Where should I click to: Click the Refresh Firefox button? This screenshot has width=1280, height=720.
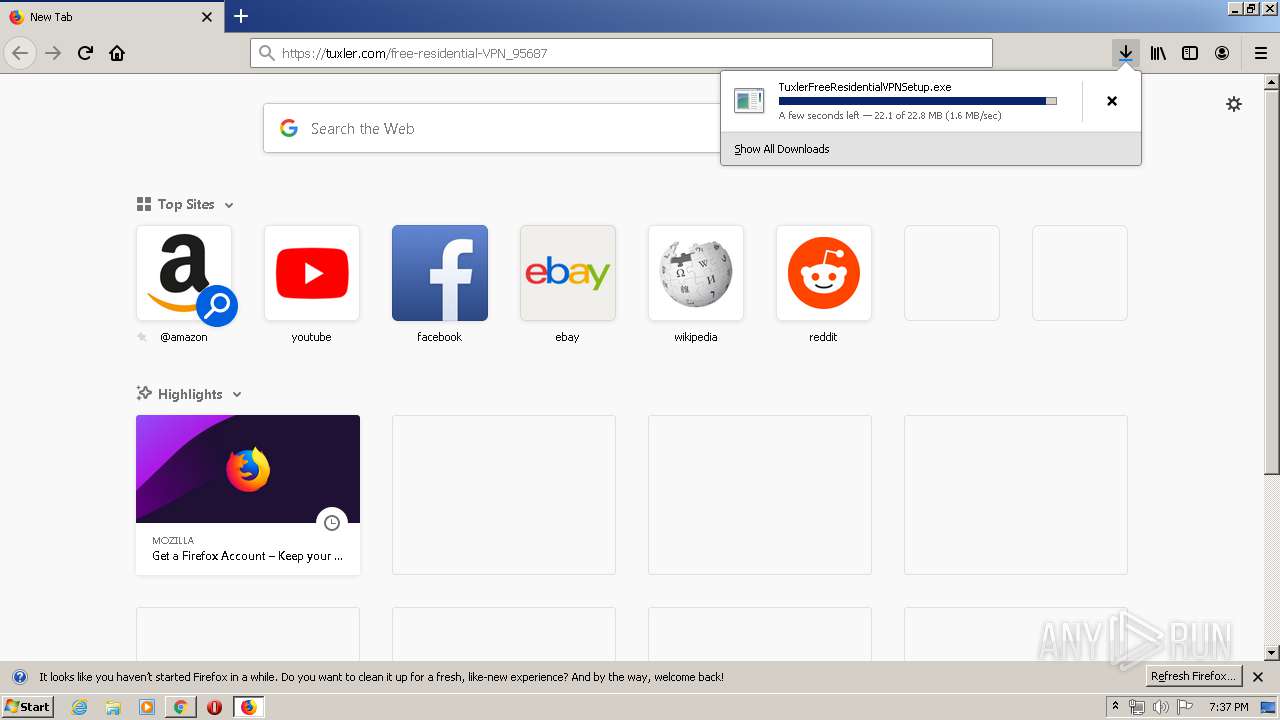(1193, 677)
